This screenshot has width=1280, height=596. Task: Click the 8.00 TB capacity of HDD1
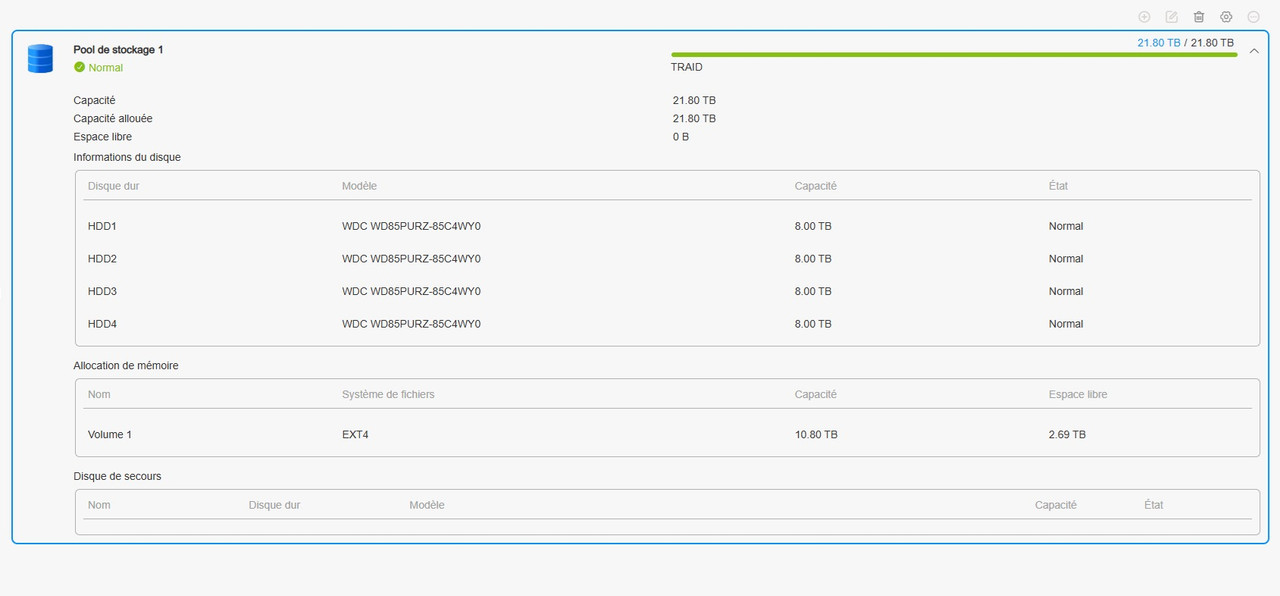813,227
